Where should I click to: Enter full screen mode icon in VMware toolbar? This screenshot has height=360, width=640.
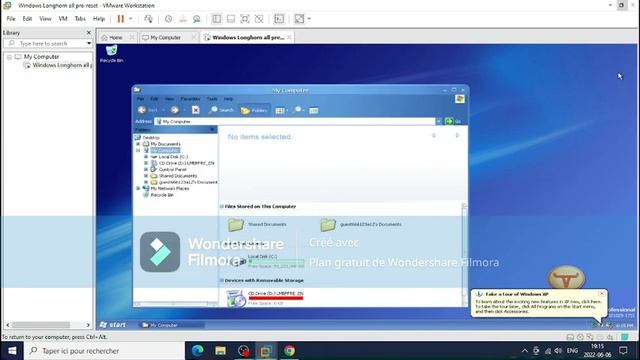(244, 19)
